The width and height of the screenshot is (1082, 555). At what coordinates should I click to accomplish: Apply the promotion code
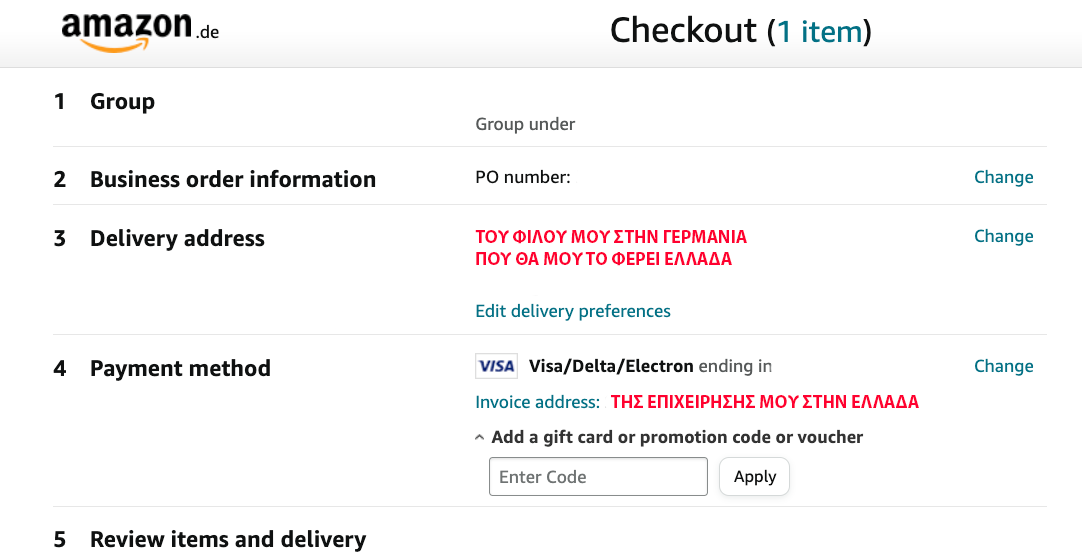point(754,476)
